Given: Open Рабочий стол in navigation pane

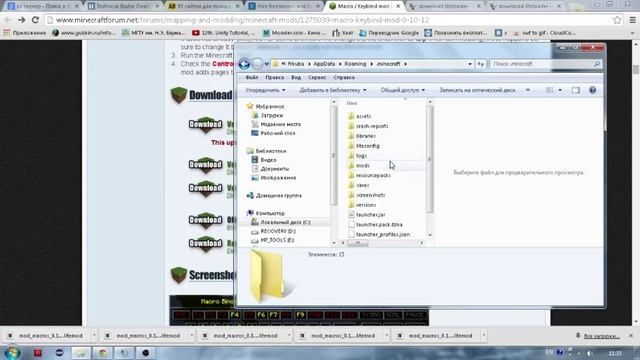Looking at the screenshot, I should click(278, 133).
